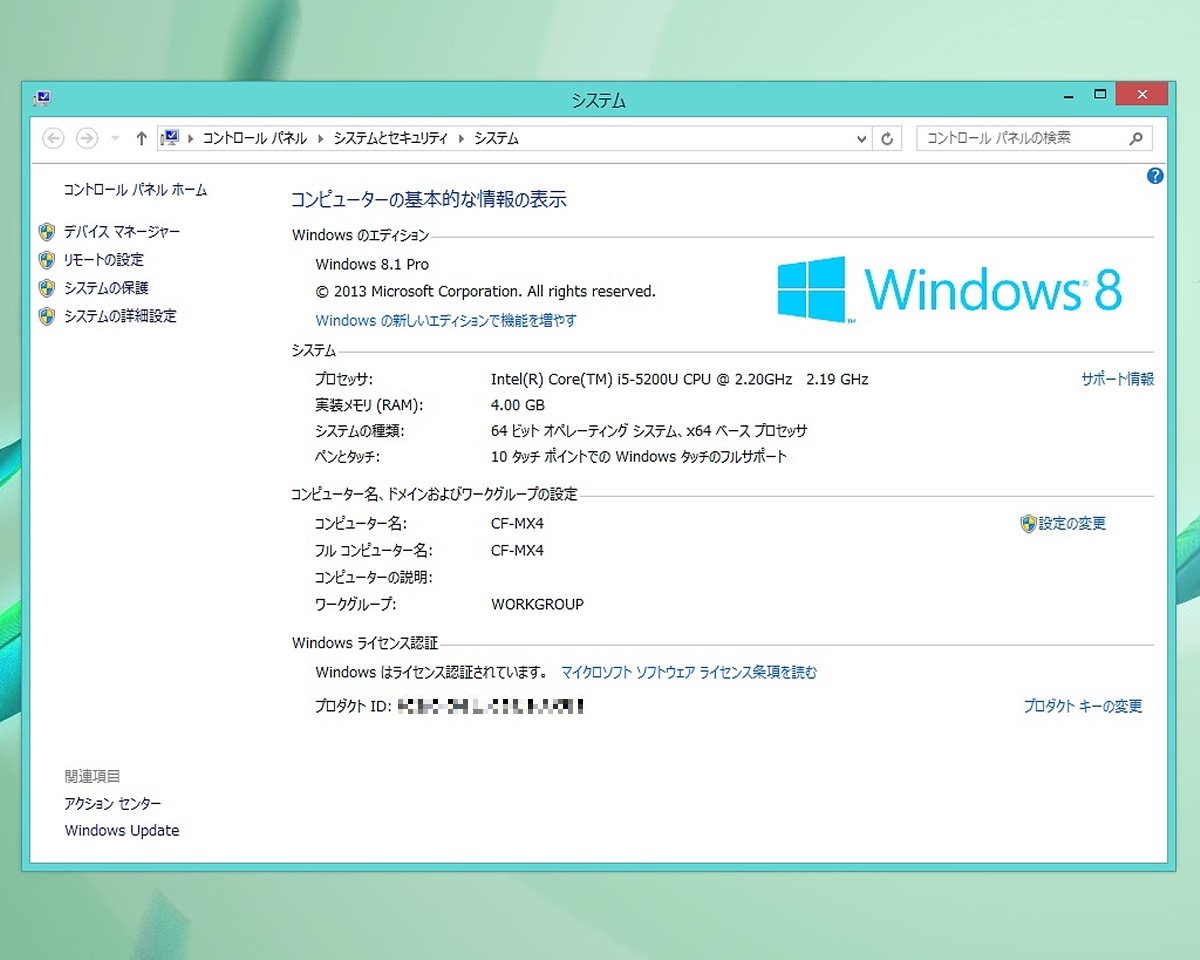Viewport: 1200px width, 960px height.
Task: Click the shield icon beside 設定の変更
Action: click(1028, 523)
